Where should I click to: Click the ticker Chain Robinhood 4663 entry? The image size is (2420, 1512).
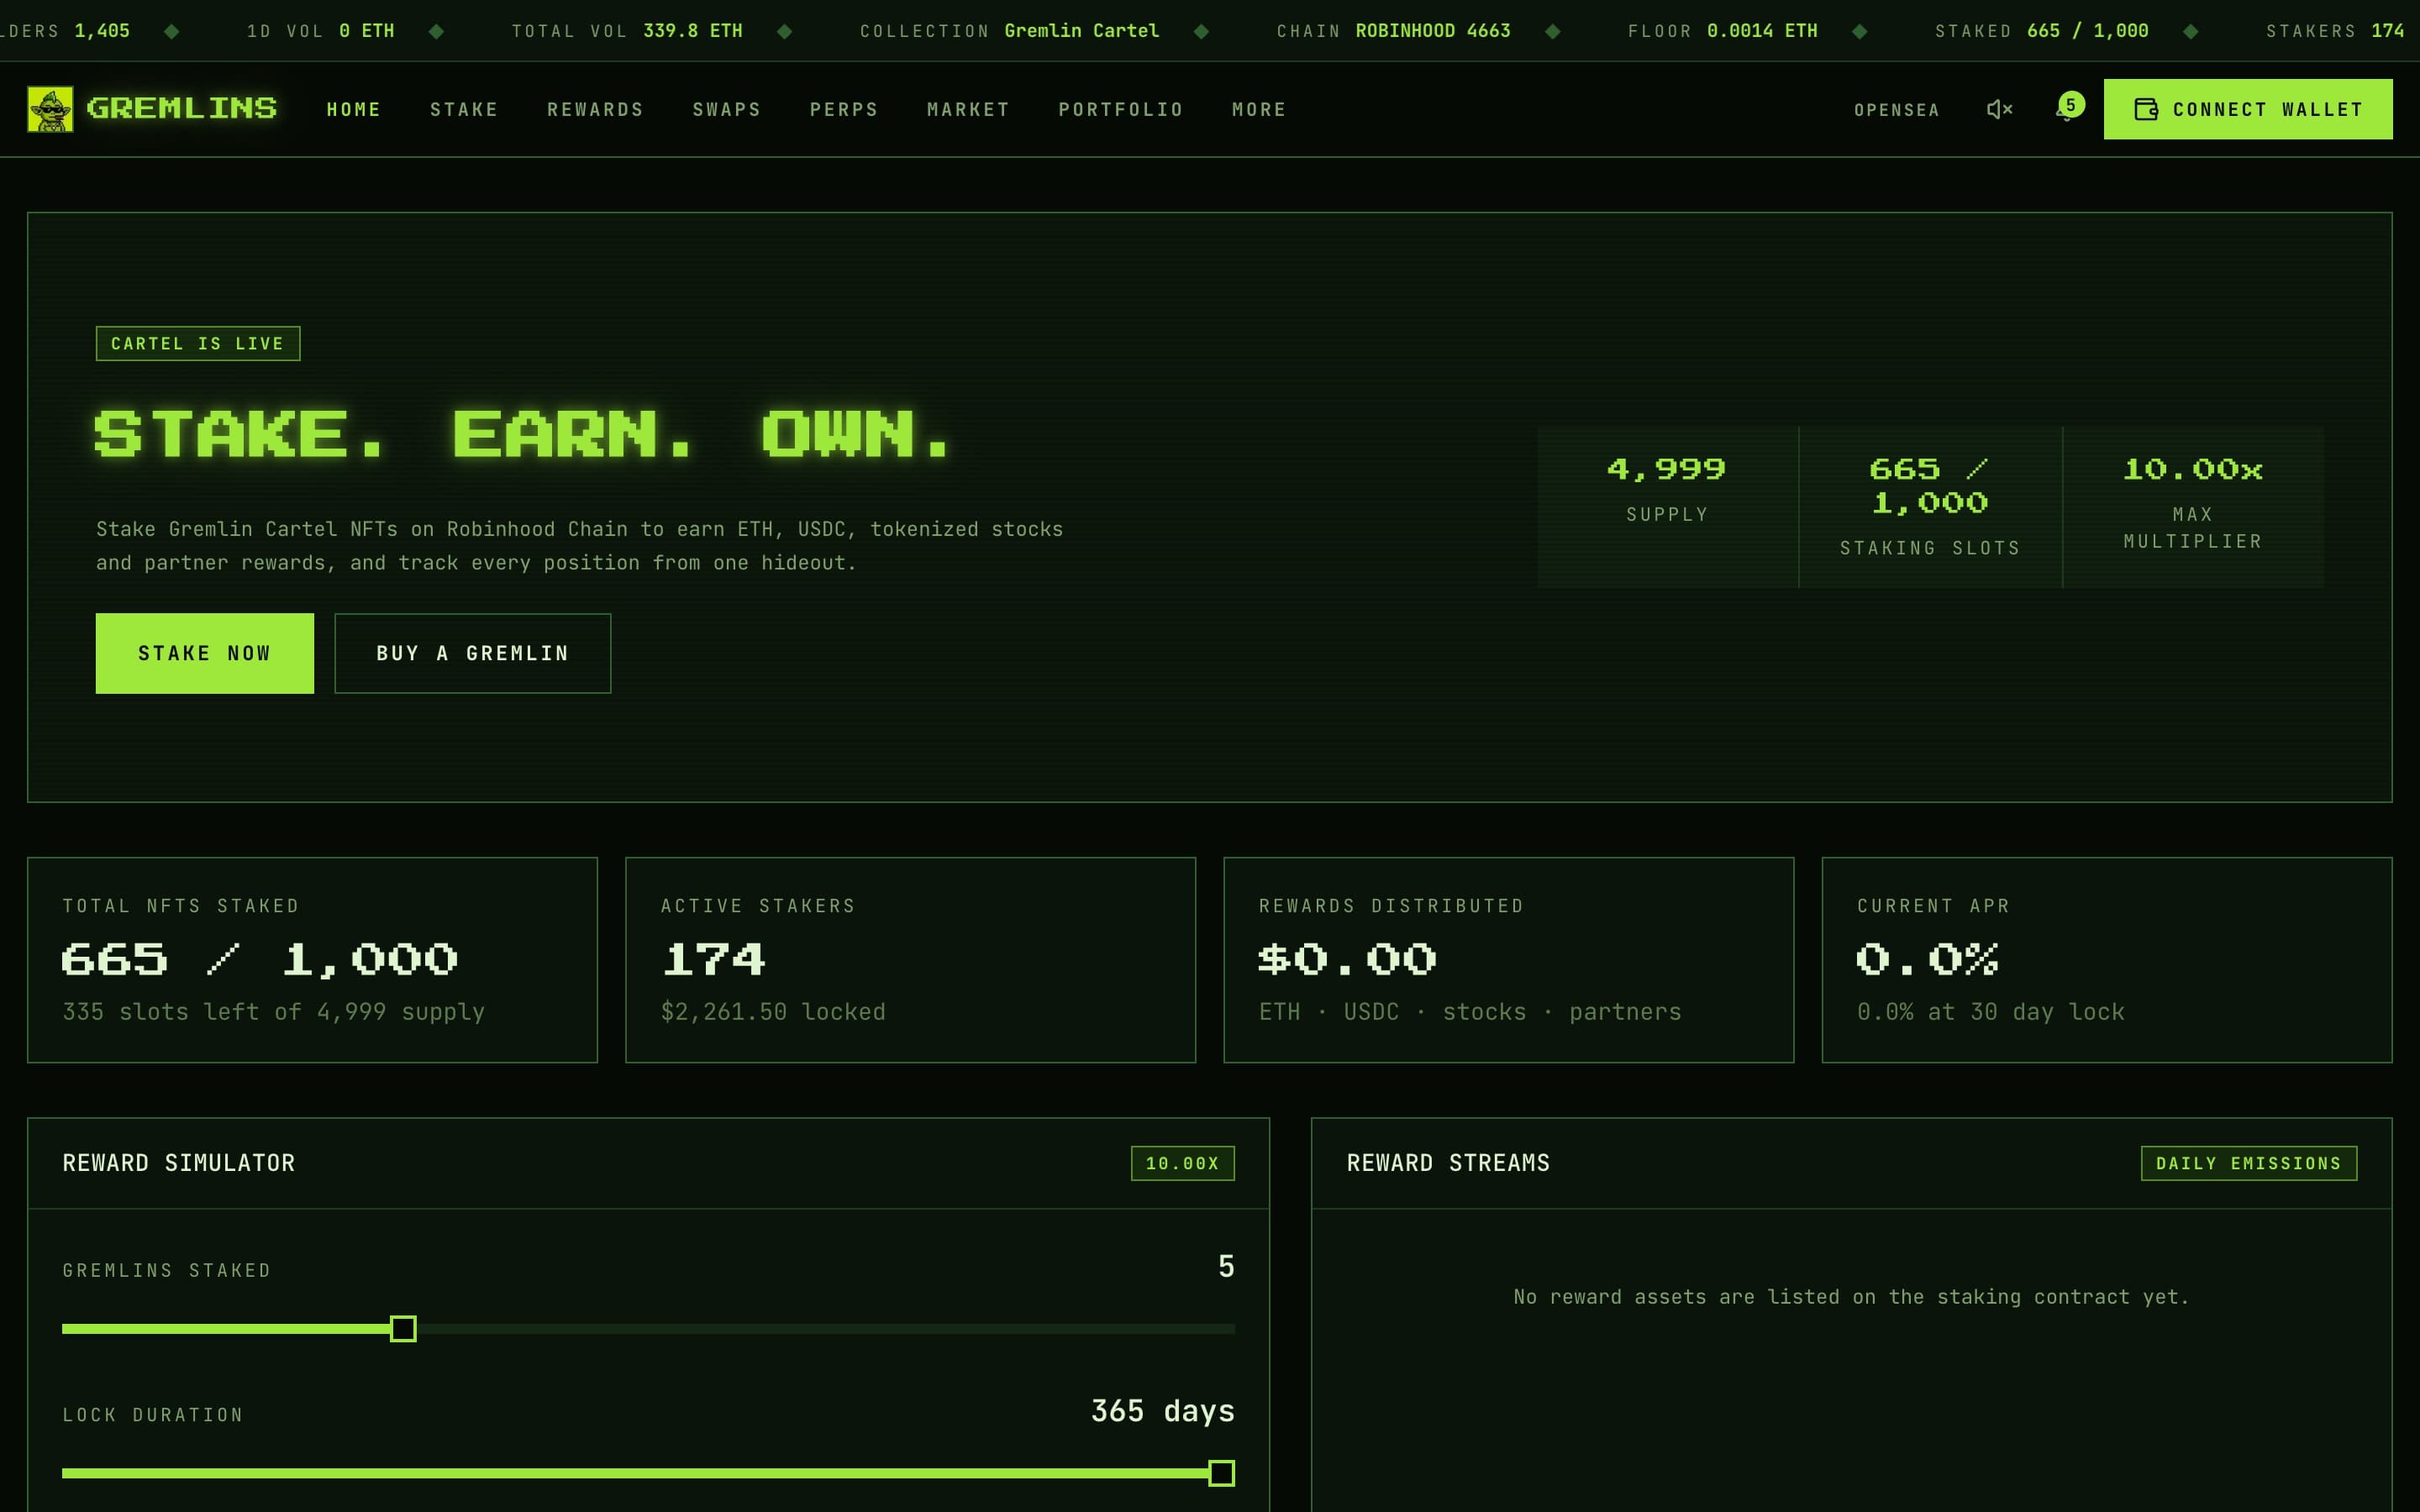click(1394, 31)
